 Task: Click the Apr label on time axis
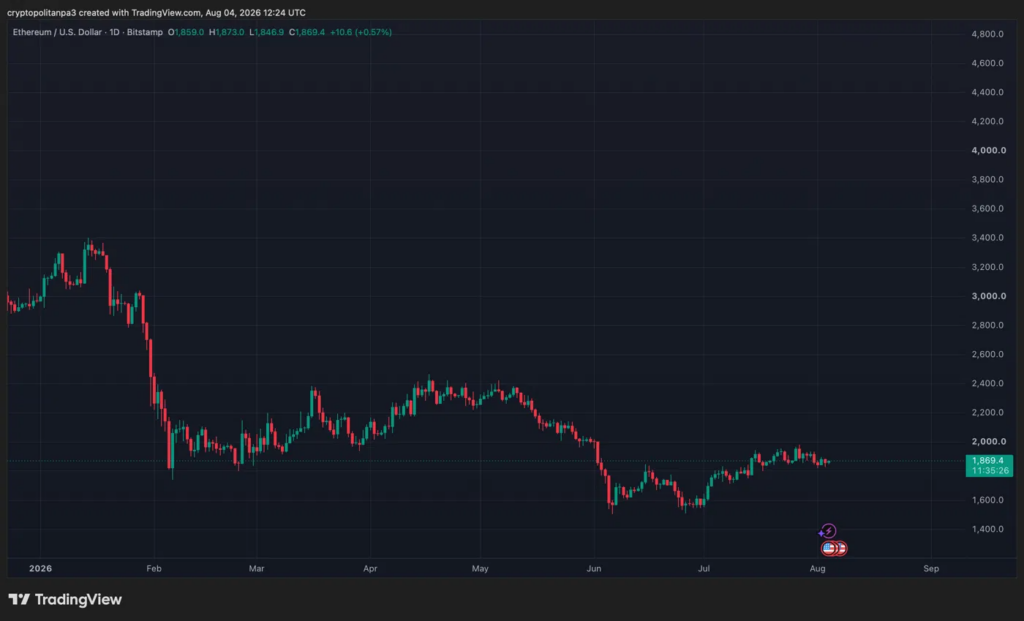coord(370,569)
